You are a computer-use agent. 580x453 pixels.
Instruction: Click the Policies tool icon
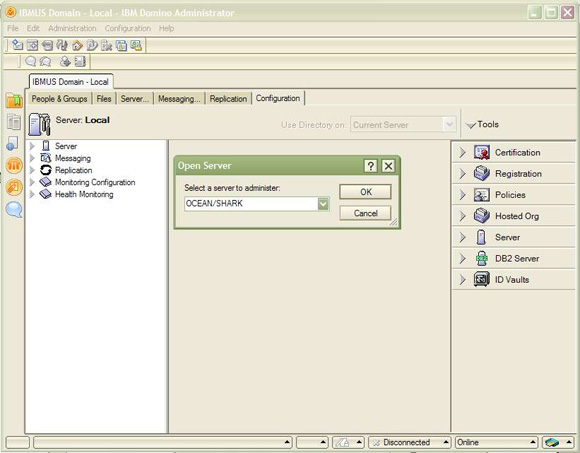pyautogui.click(x=482, y=195)
